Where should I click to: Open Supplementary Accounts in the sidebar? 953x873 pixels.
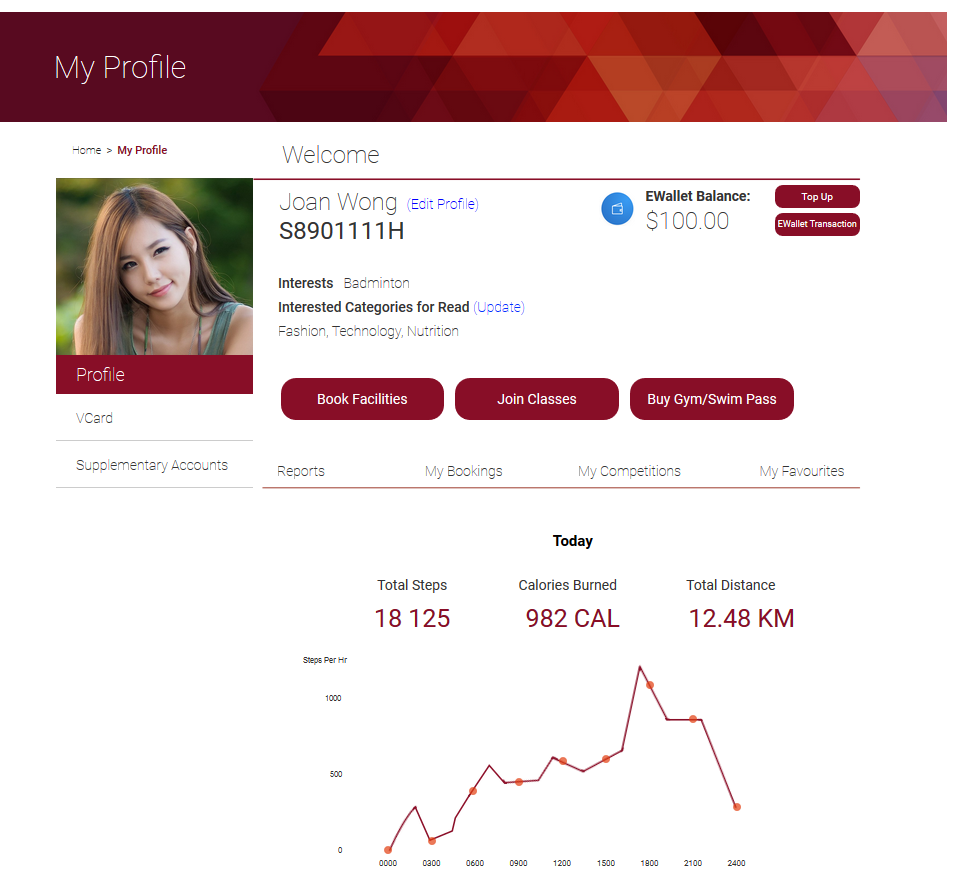click(154, 464)
